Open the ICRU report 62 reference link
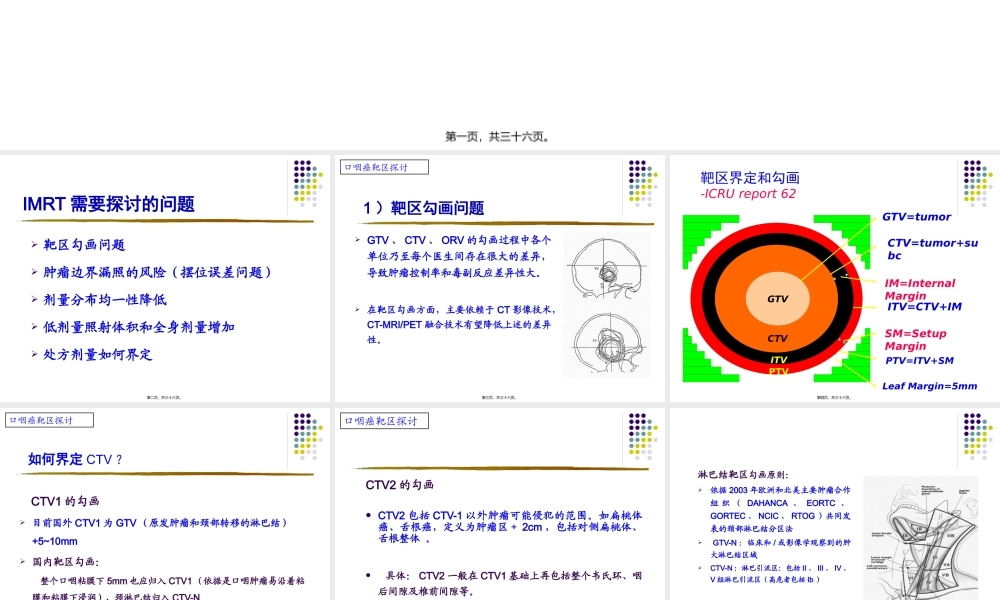Screen dimensions: 1000x600 749,193
